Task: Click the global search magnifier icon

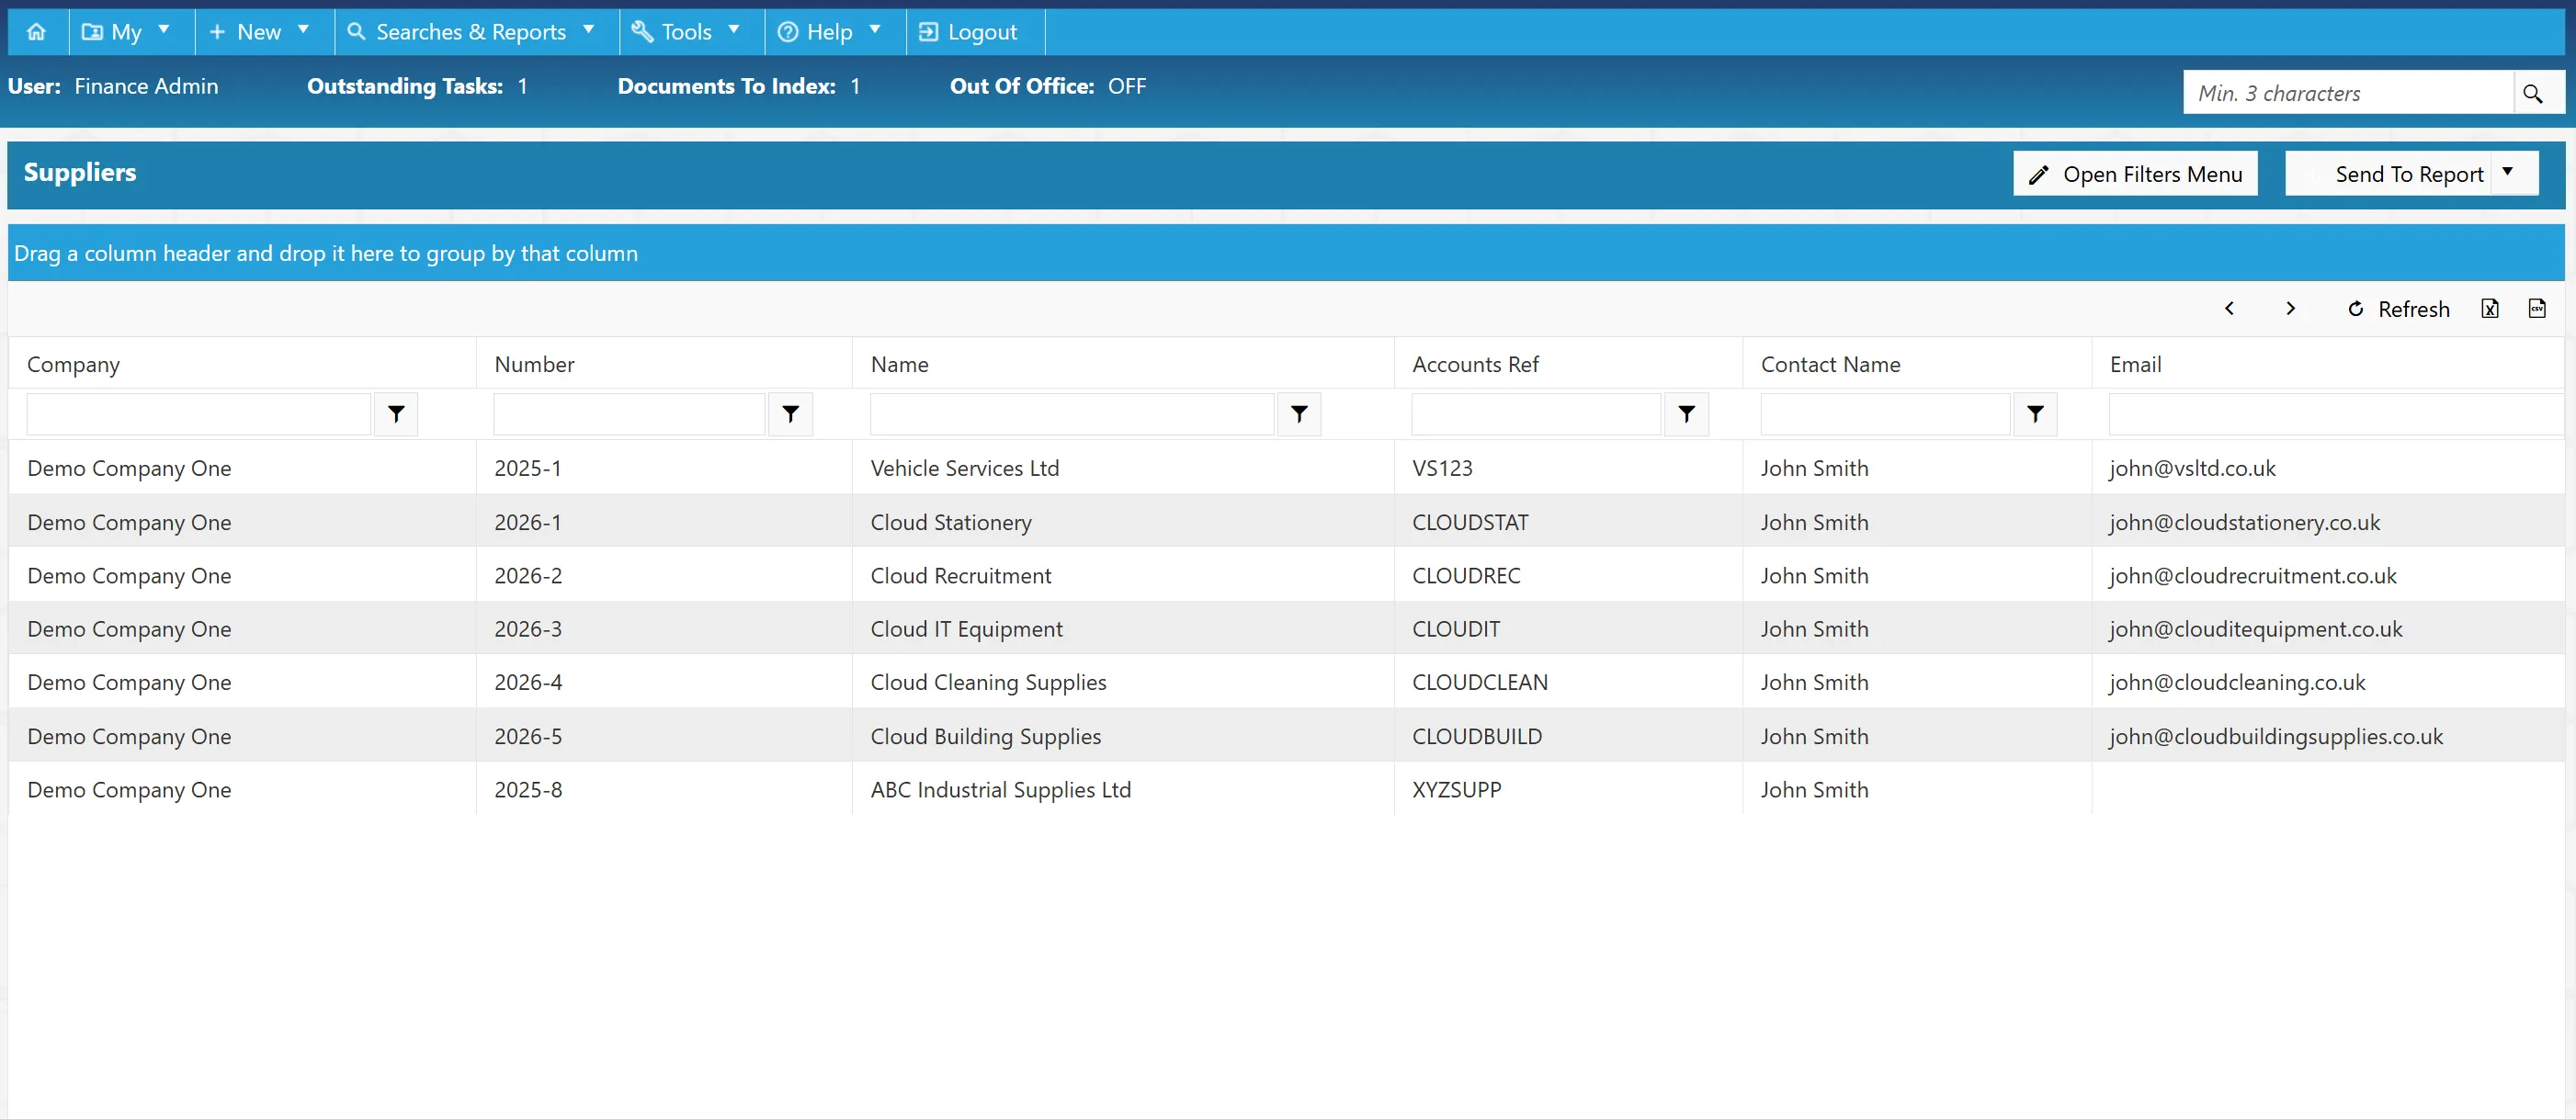Action: 2532,93
